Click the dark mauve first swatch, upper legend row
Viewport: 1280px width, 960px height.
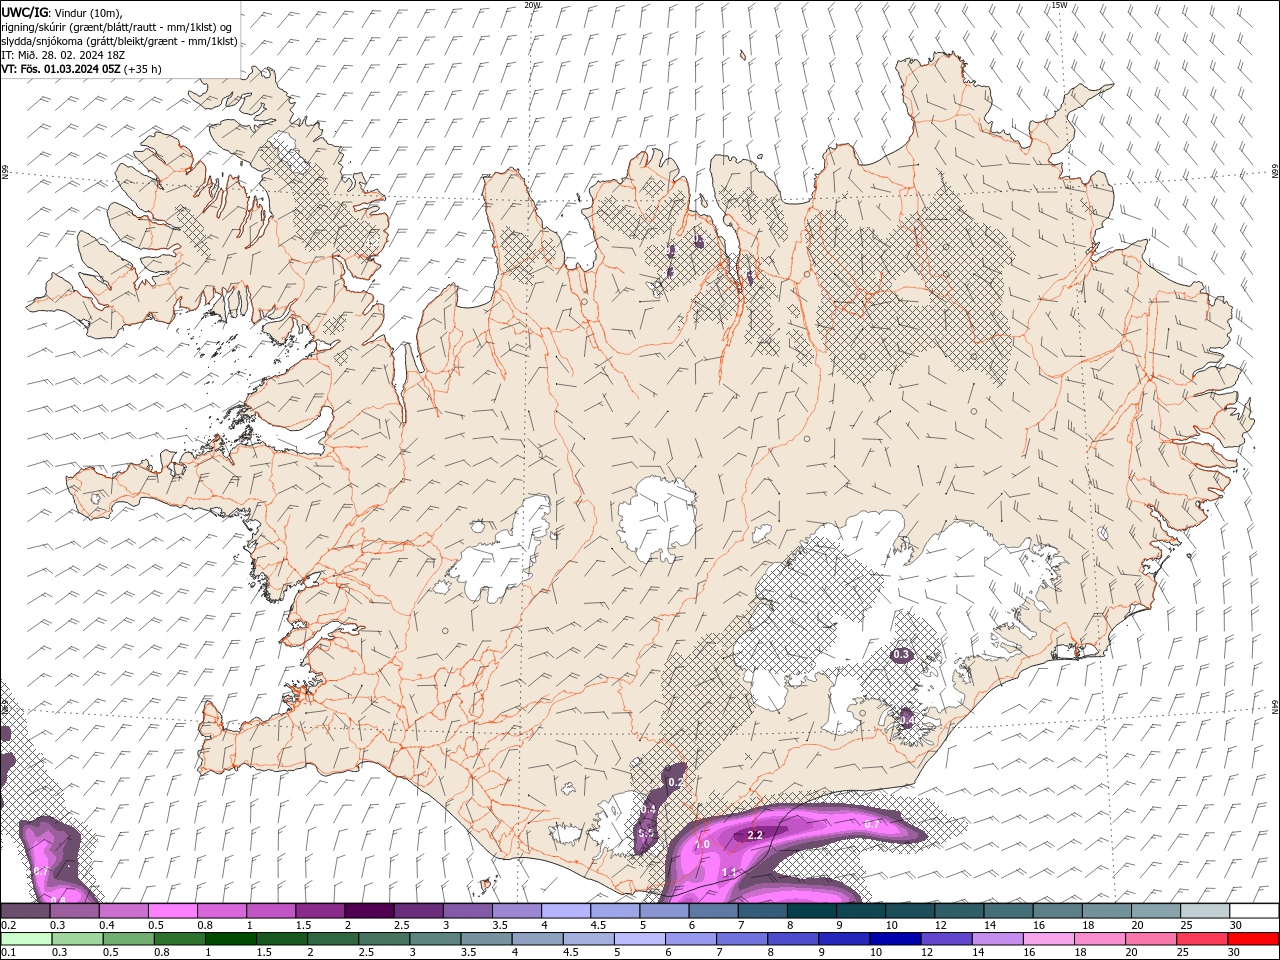click(x=25, y=911)
